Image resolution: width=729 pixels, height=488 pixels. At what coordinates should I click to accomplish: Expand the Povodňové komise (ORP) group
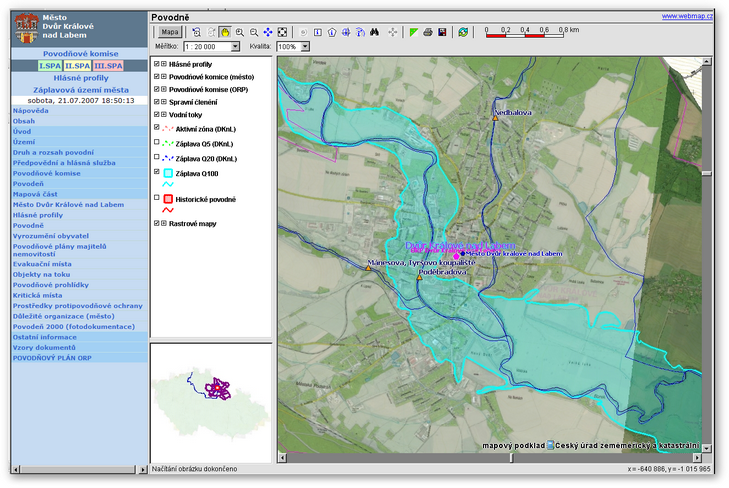click(164, 89)
